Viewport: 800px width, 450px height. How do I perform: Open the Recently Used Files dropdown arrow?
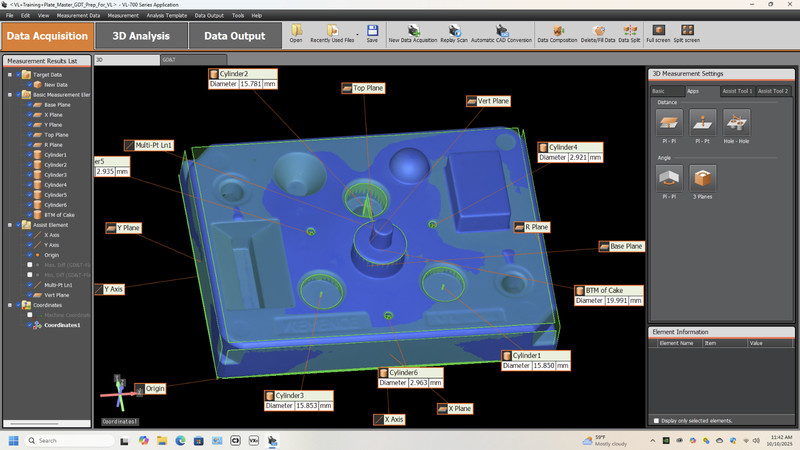(357, 34)
